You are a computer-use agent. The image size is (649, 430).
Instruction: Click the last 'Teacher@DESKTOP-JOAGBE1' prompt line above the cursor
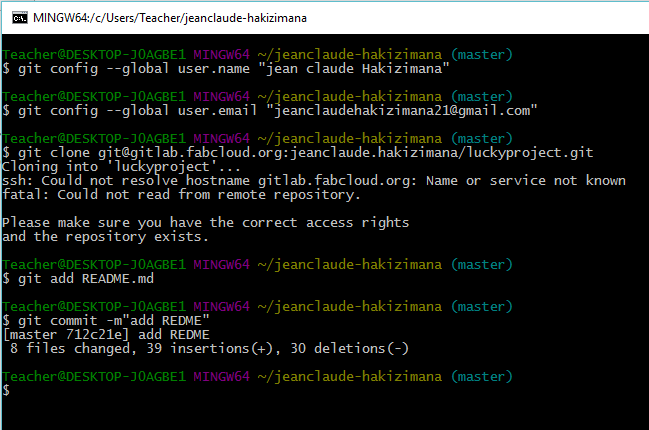[257, 377]
